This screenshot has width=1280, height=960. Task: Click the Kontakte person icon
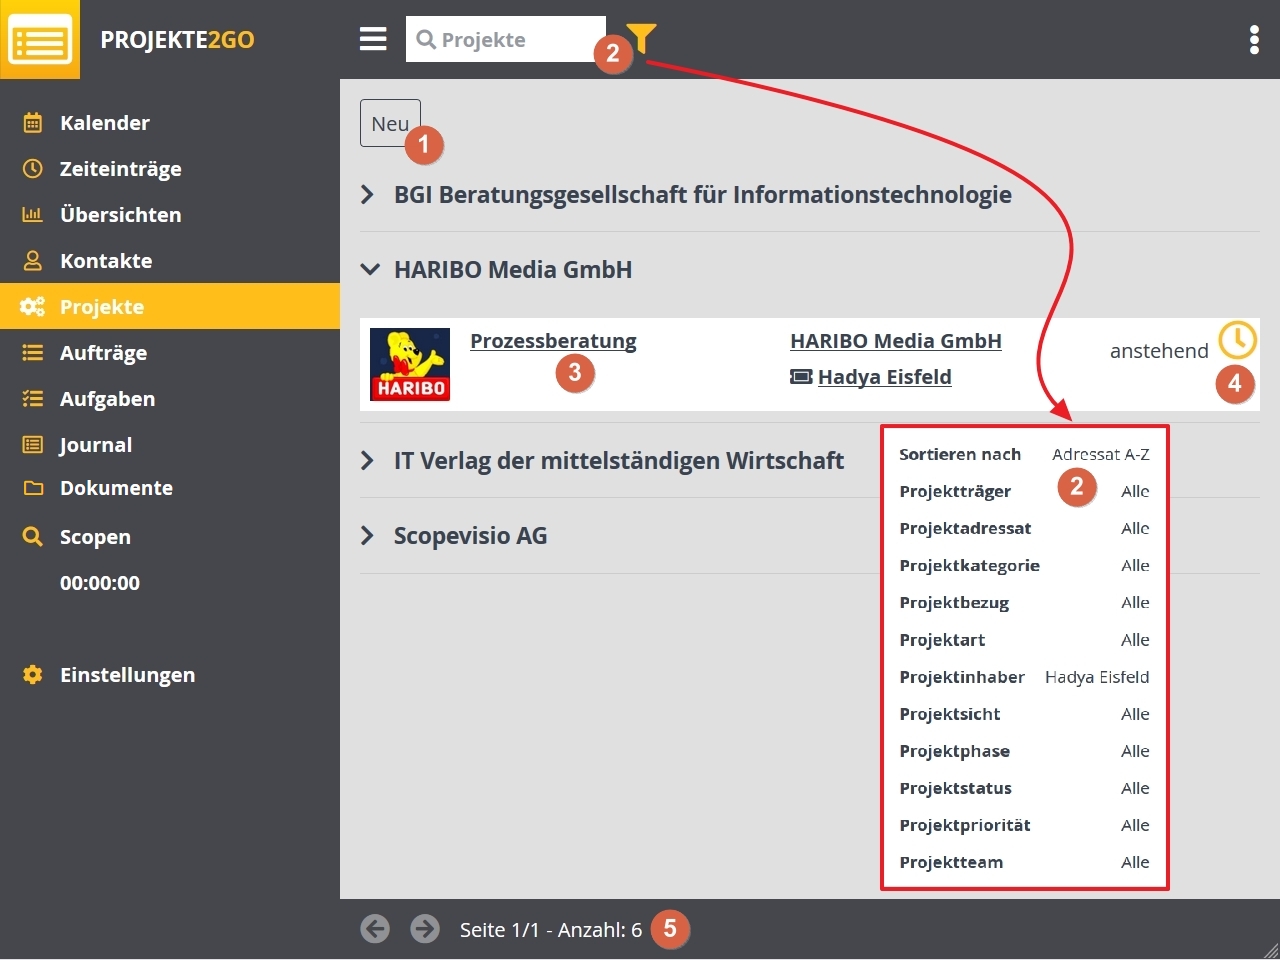point(33,261)
